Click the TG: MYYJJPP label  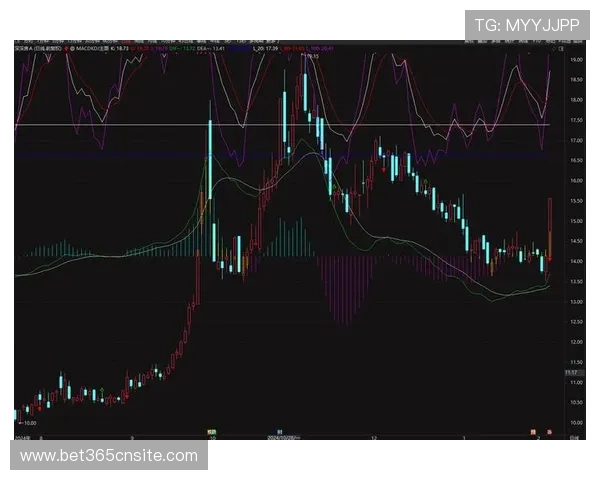click(x=526, y=24)
